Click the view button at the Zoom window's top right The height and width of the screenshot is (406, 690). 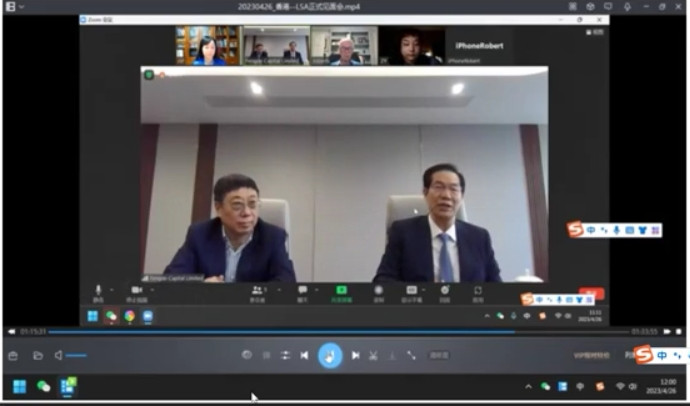595,32
